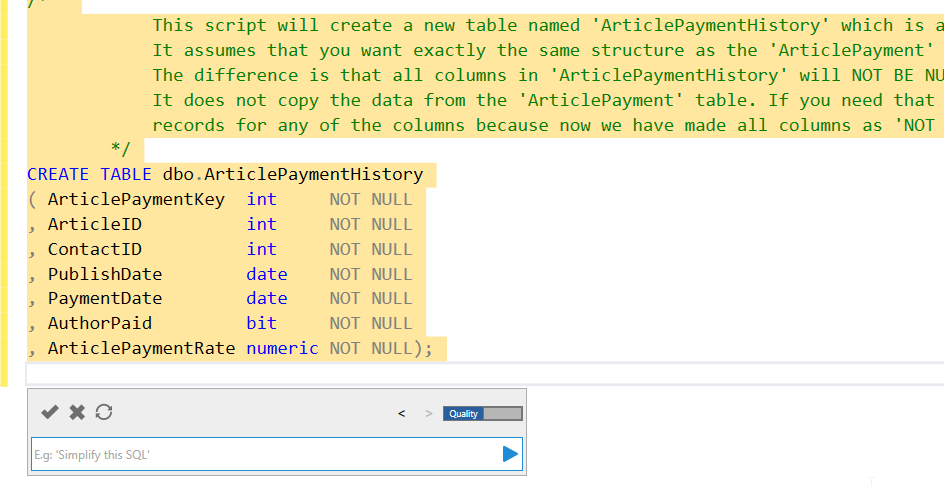Click the date type beside PublishDate
The height and width of the screenshot is (486, 944).
[266, 274]
